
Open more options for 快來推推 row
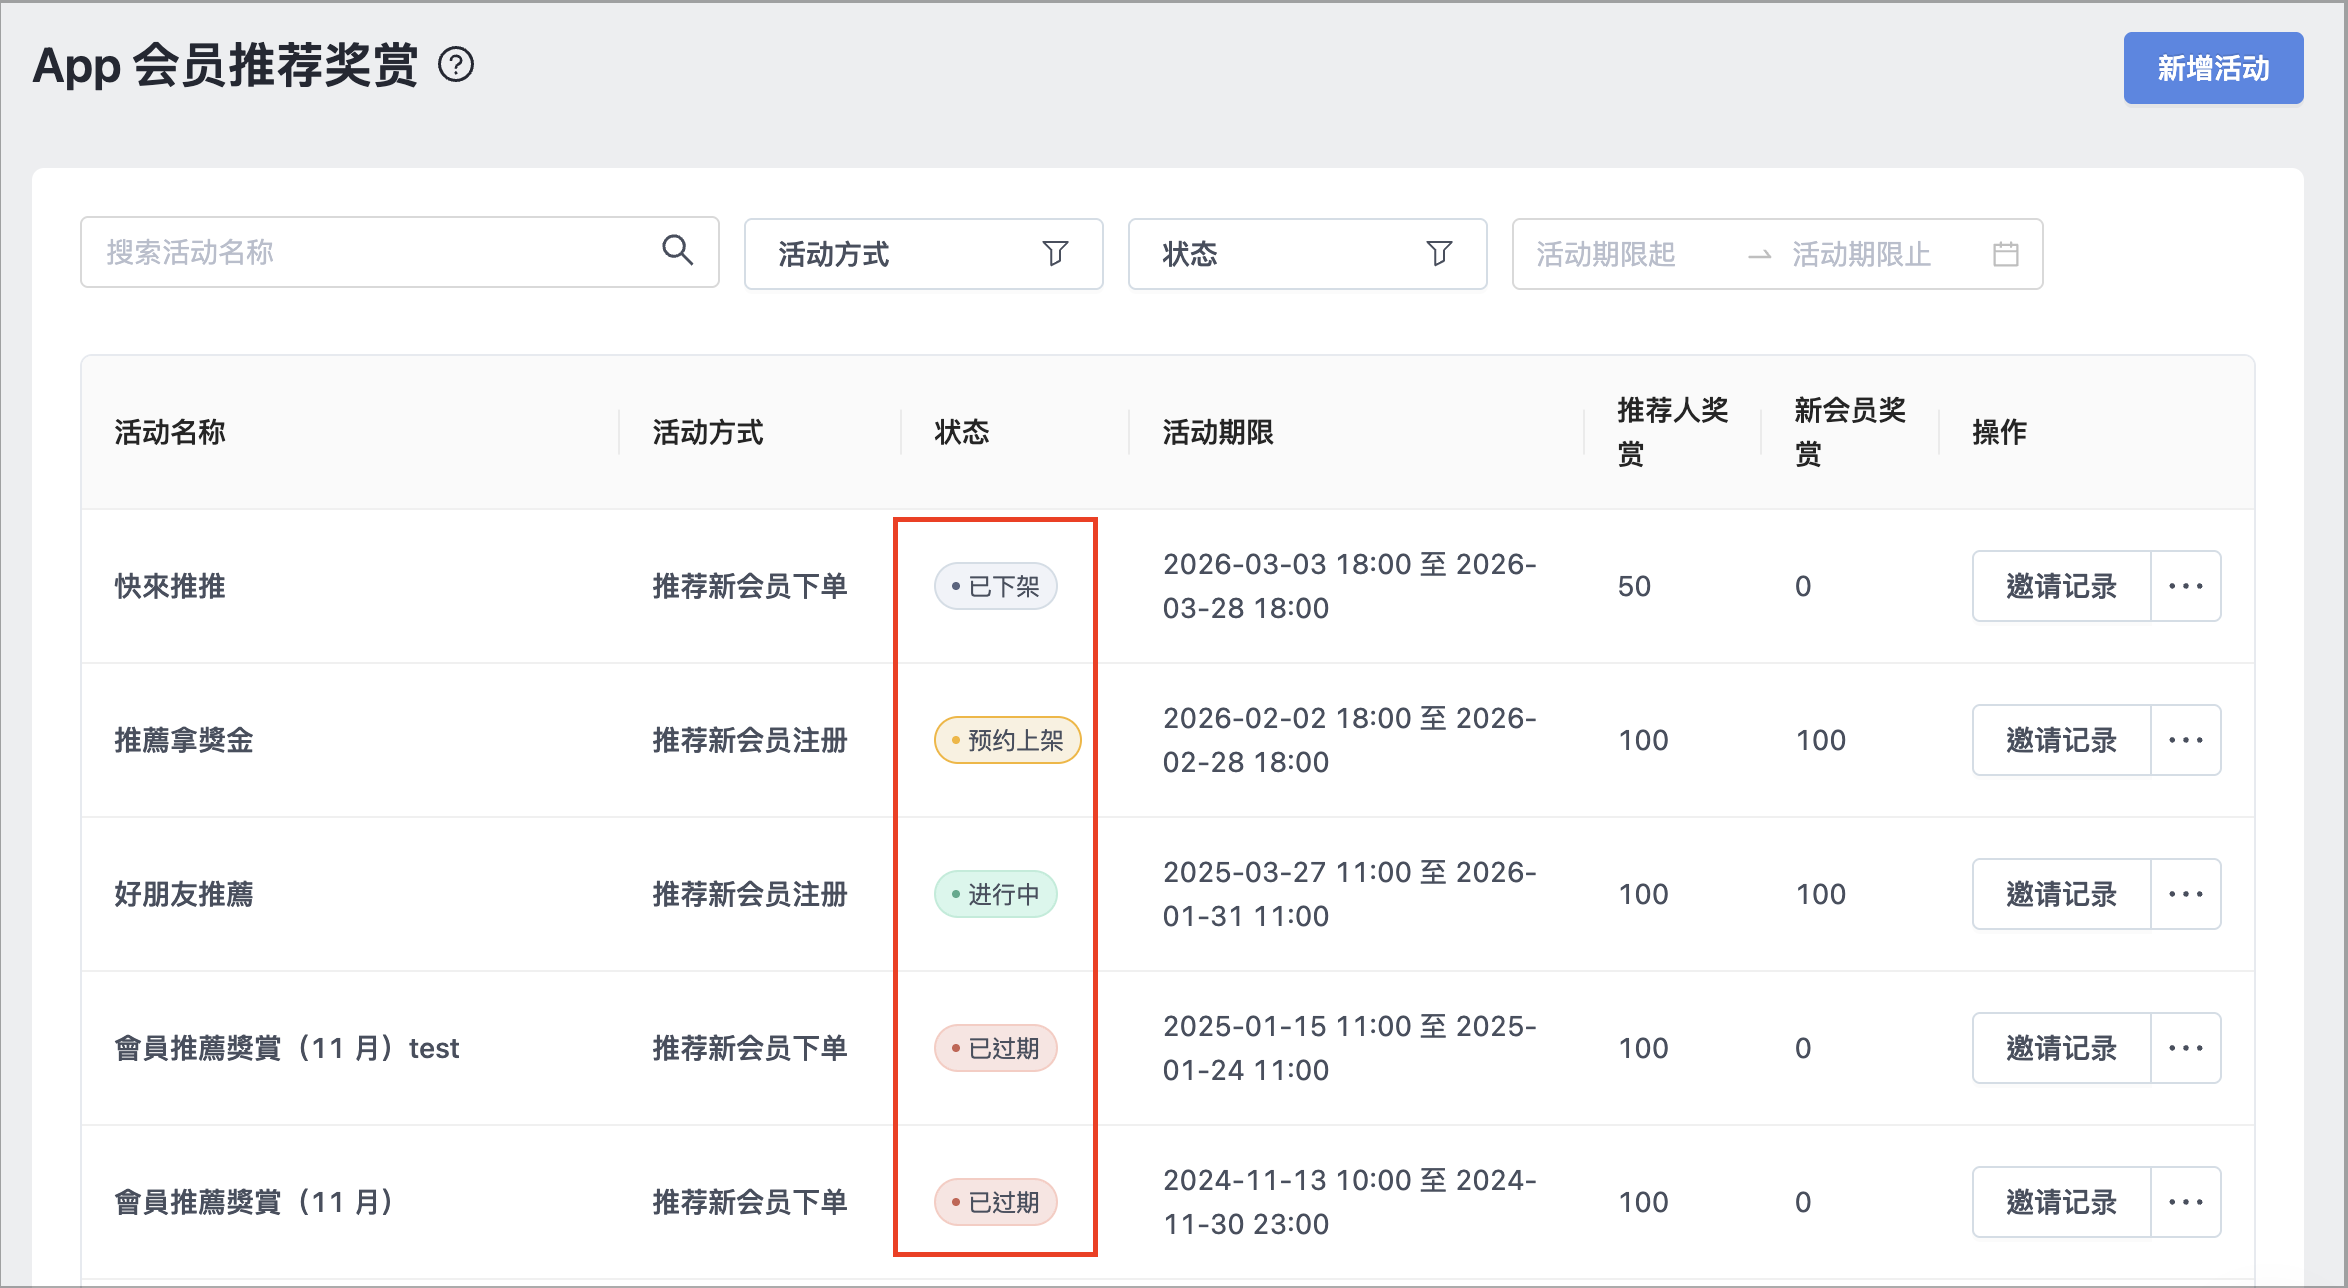click(x=2186, y=586)
